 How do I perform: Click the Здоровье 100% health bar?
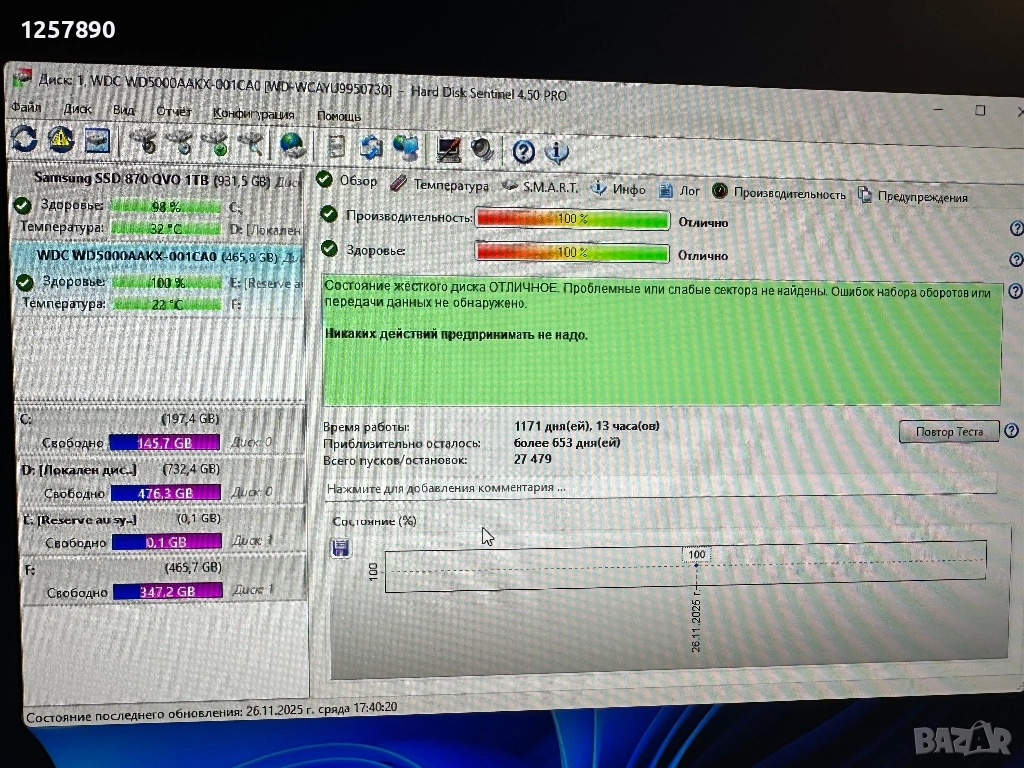click(572, 253)
